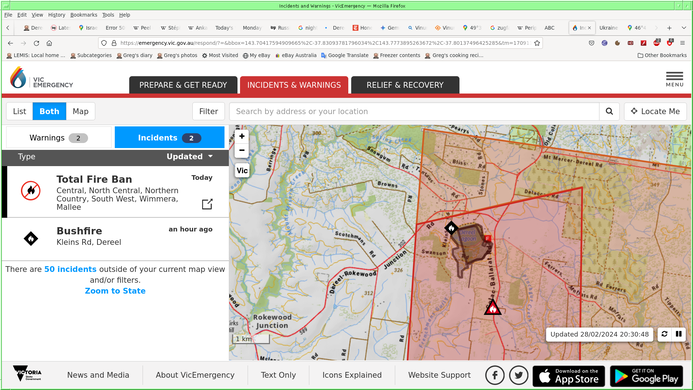693x390 pixels.
Task: Click the small red square marker on map
Action: point(488,239)
